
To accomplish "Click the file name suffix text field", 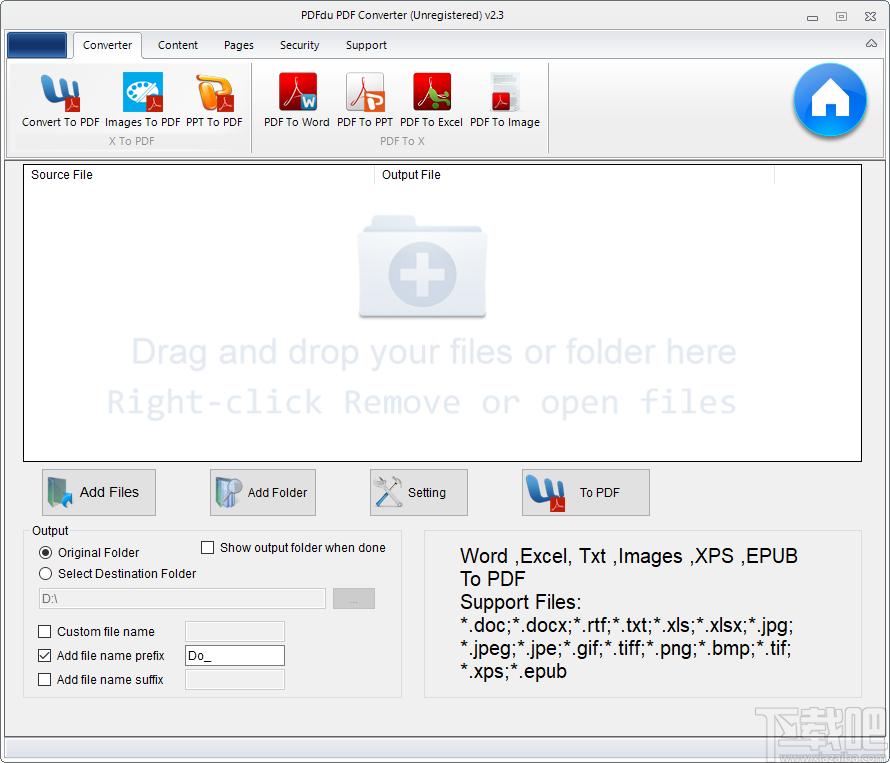I will tap(235, 680).
